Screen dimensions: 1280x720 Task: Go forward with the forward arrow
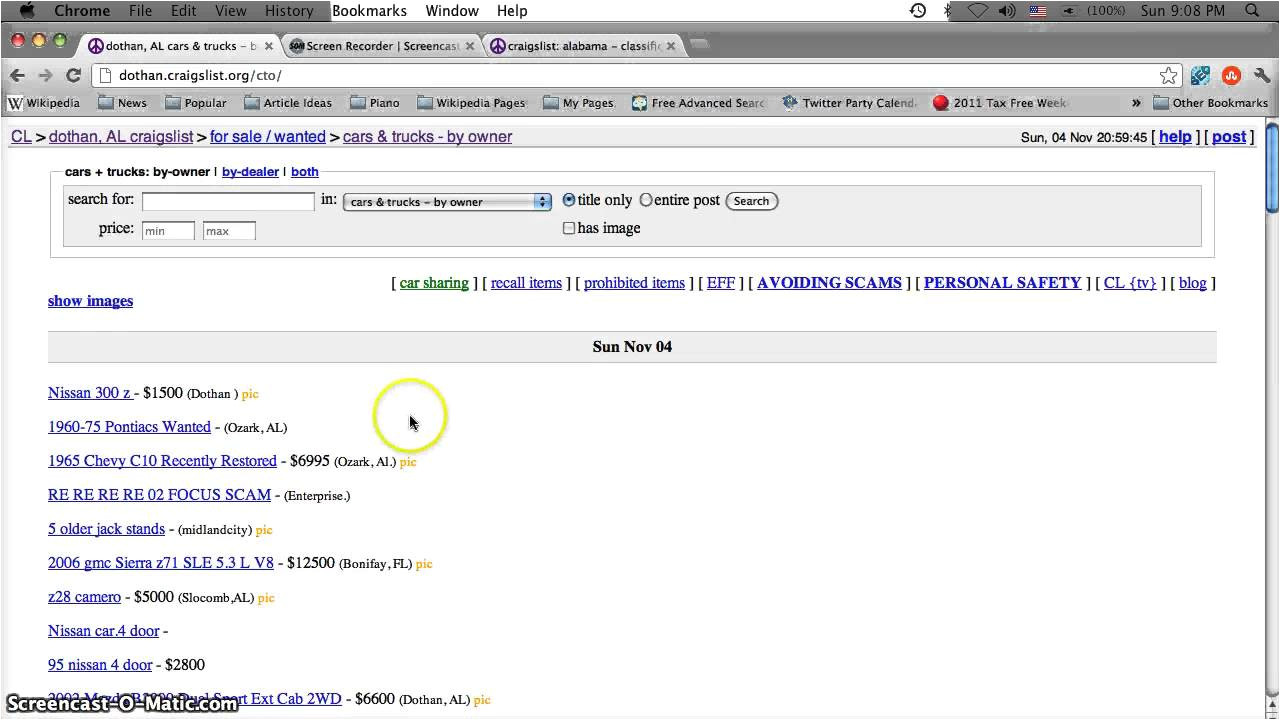pos(45,75)
